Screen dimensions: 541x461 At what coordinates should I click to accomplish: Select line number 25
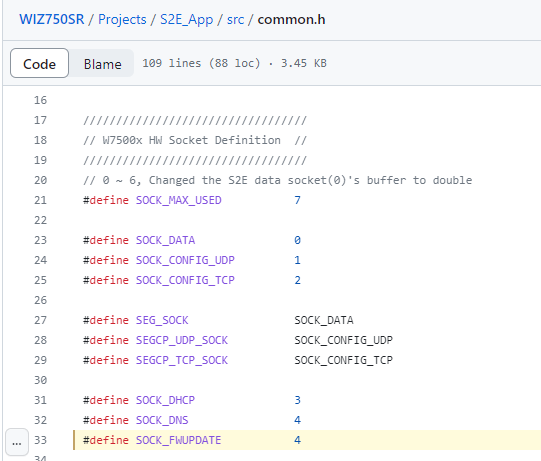[40, 281]
